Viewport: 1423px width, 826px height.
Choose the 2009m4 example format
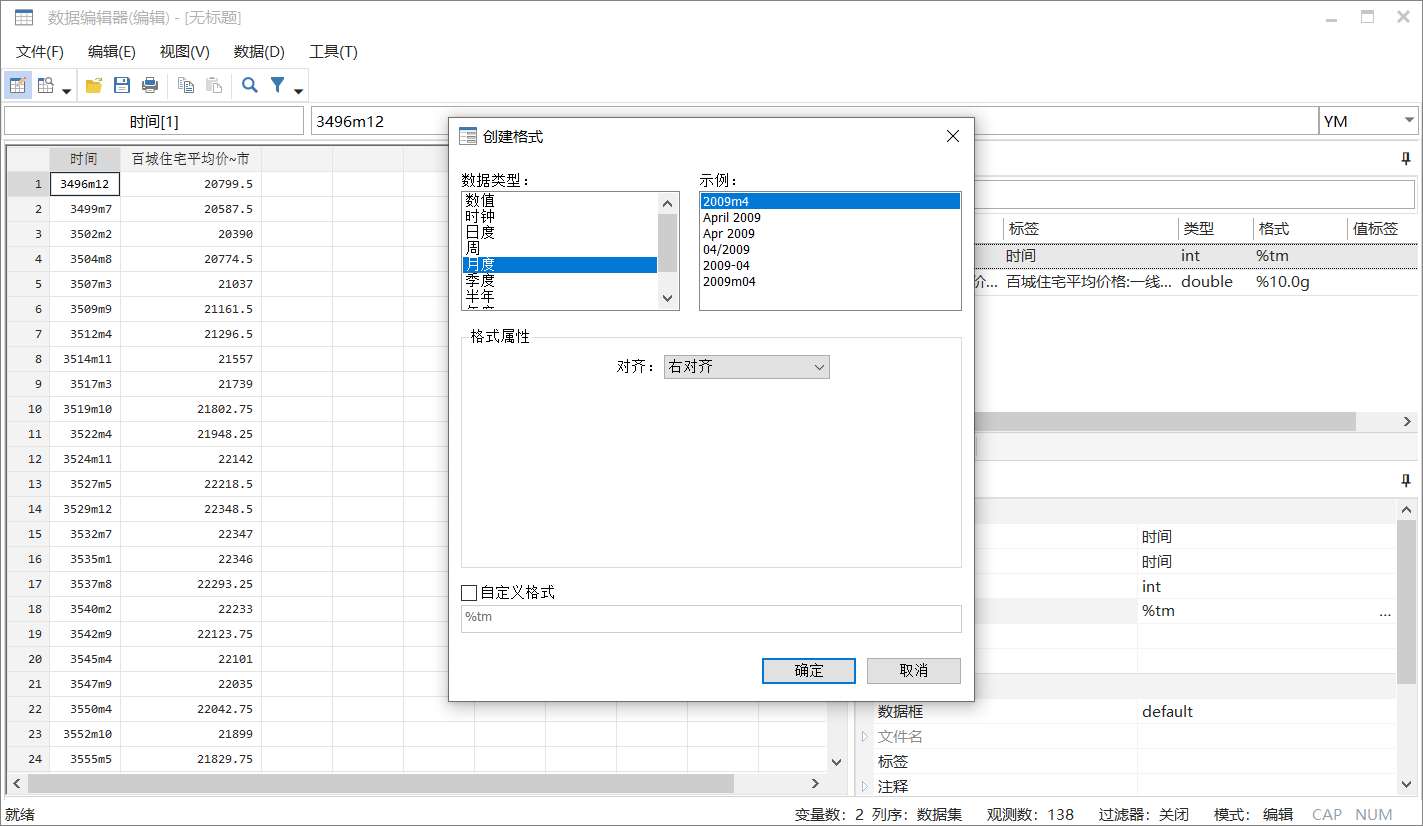(830, 201)
